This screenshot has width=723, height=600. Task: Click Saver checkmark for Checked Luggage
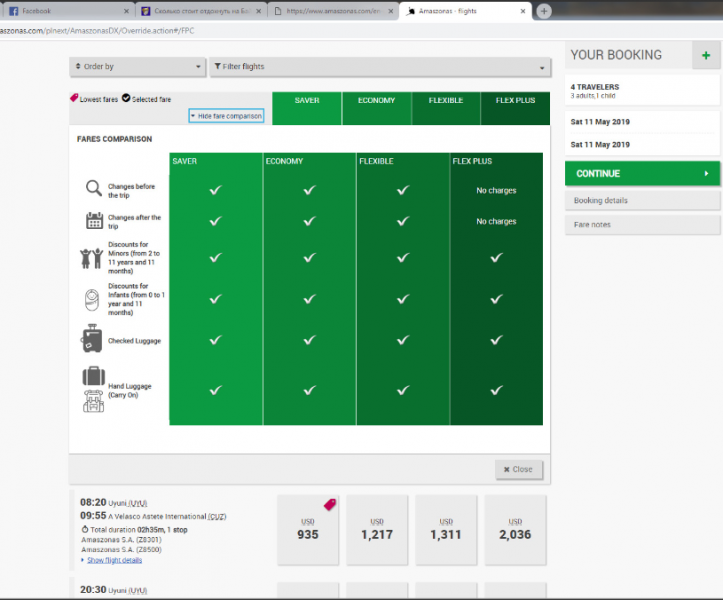tap(215, 340)
